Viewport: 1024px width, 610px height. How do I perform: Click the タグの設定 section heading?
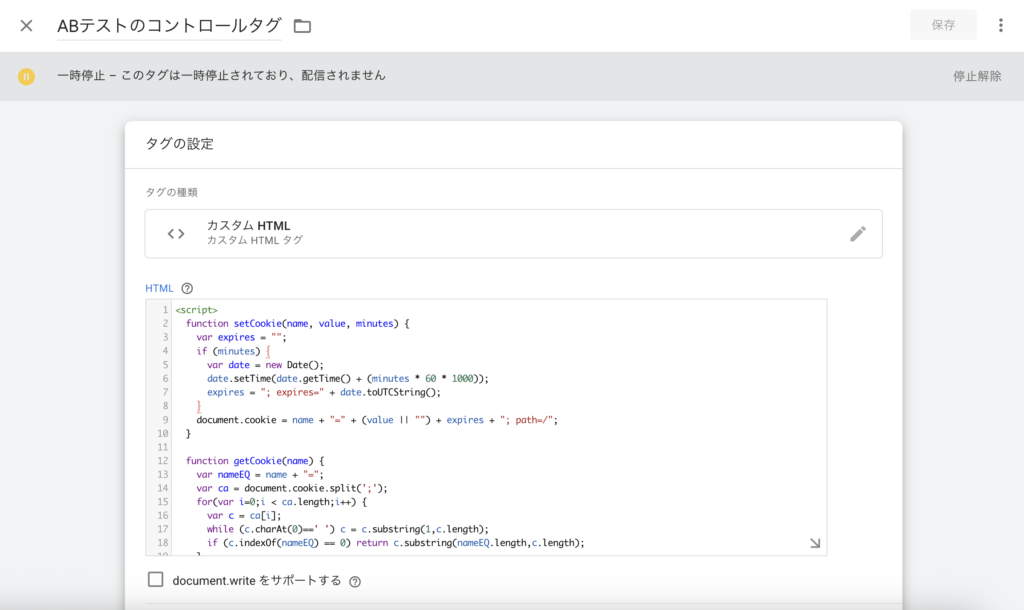pyautogui.click(x=179, y=144)
